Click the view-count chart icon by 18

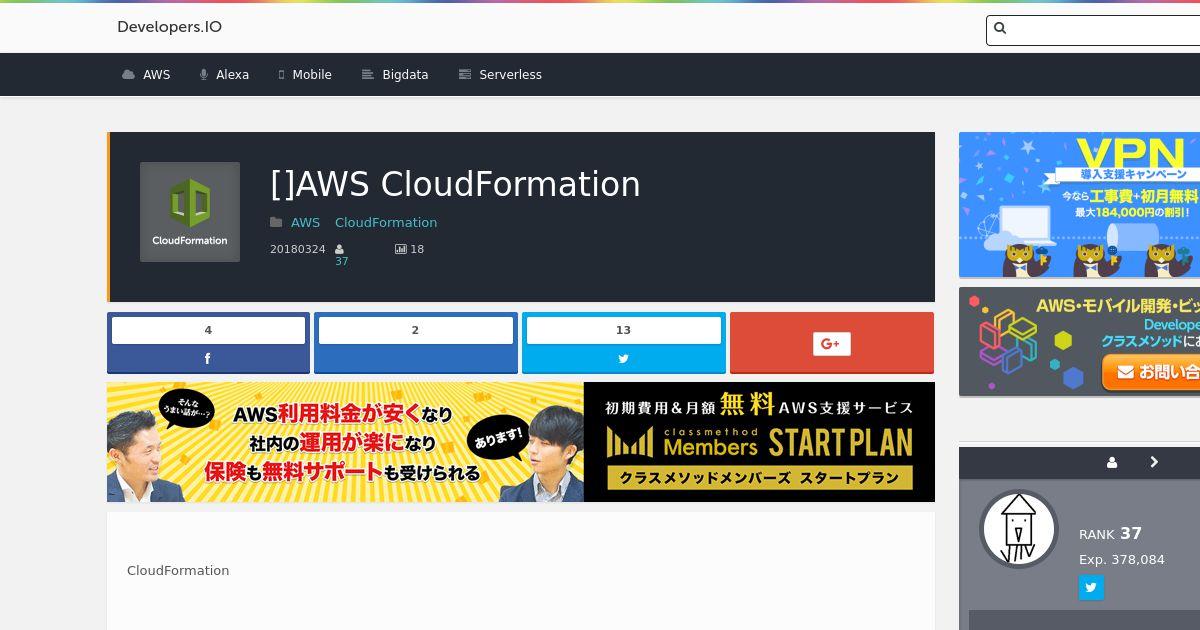point(401,249)
